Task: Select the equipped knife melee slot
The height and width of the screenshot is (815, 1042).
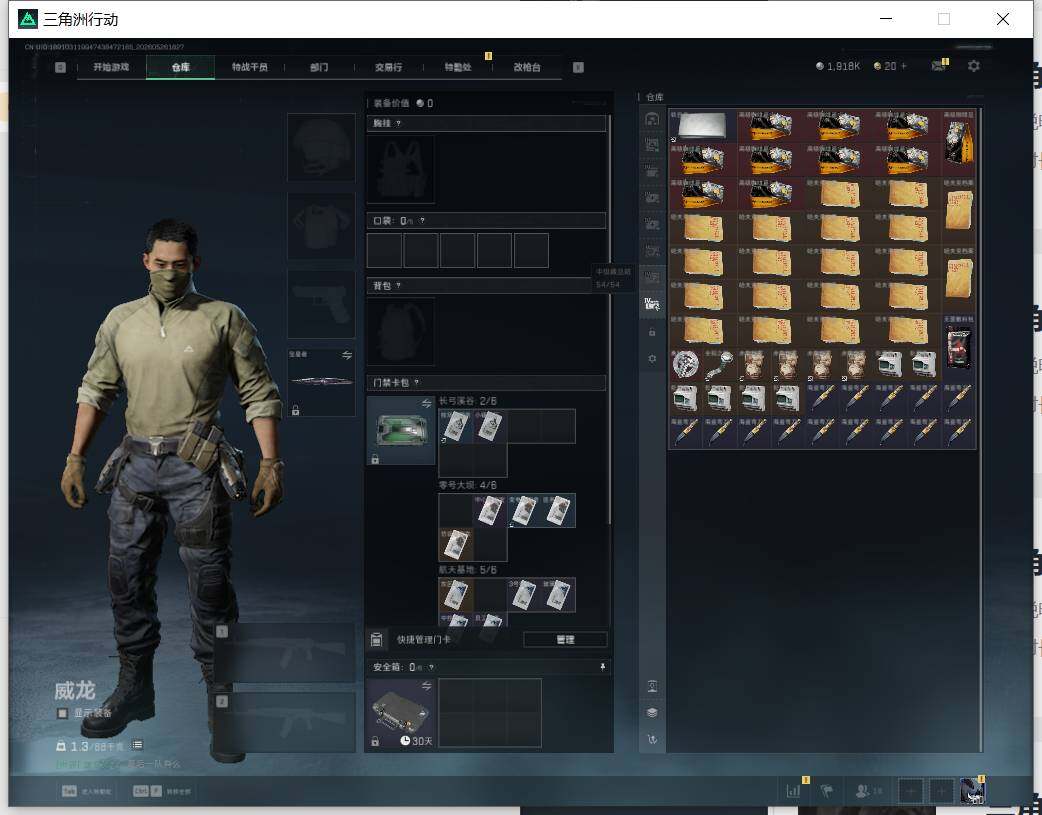Action: pyautogui.click(x=321, y=382)
